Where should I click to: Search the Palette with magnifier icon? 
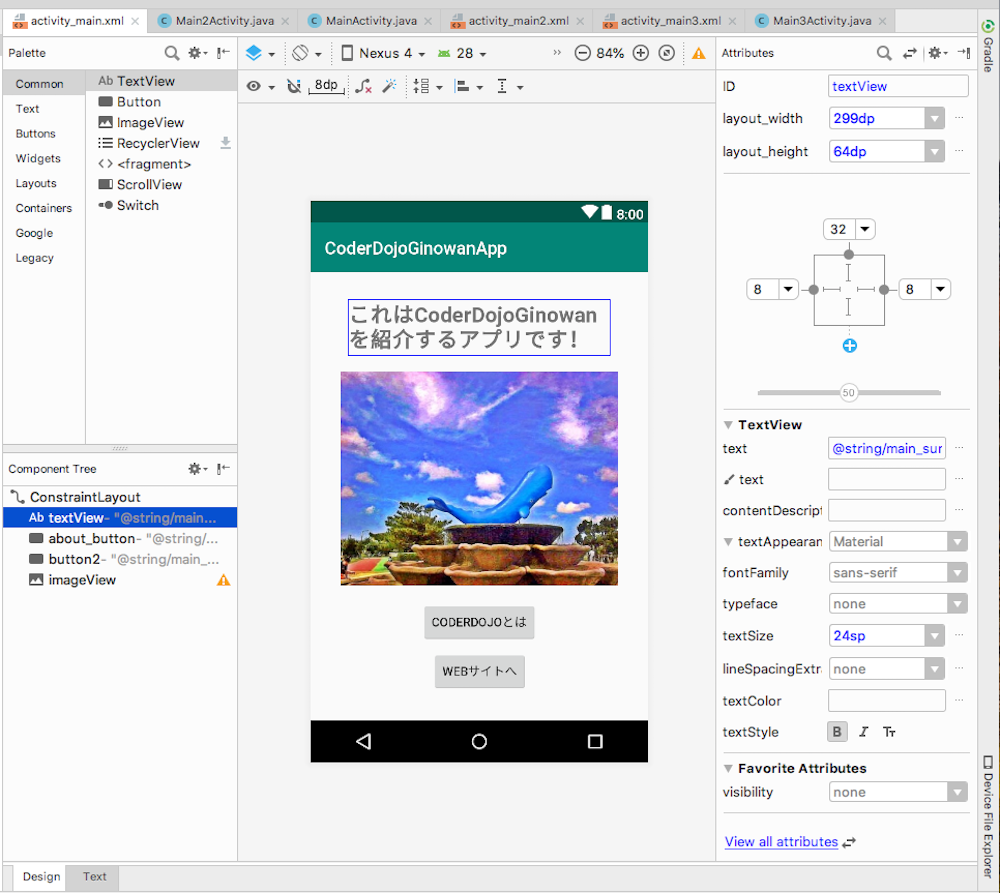tap(172, 53)
